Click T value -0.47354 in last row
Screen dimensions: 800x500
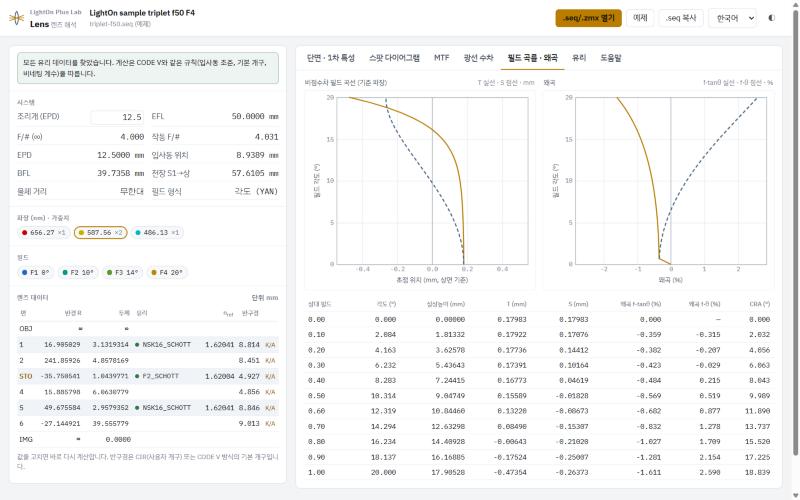(510, 472)
